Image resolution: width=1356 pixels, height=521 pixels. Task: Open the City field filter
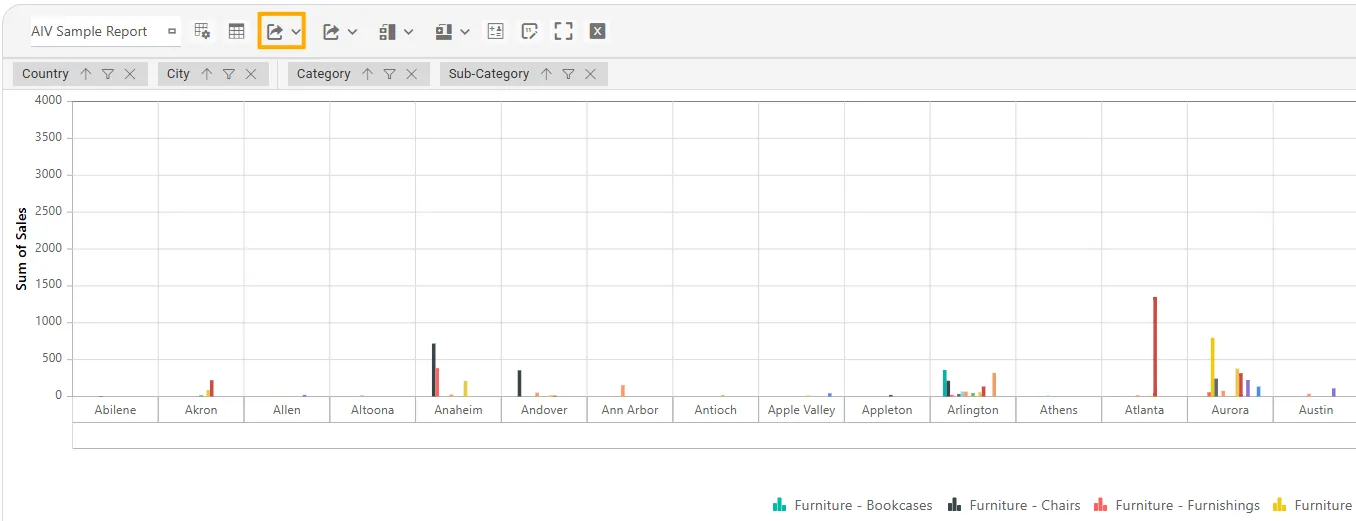click(x=229, y=74)
